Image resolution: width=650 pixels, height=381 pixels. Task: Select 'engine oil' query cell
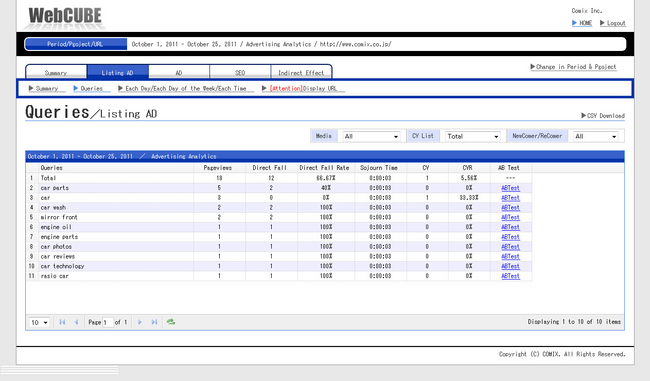116,227
